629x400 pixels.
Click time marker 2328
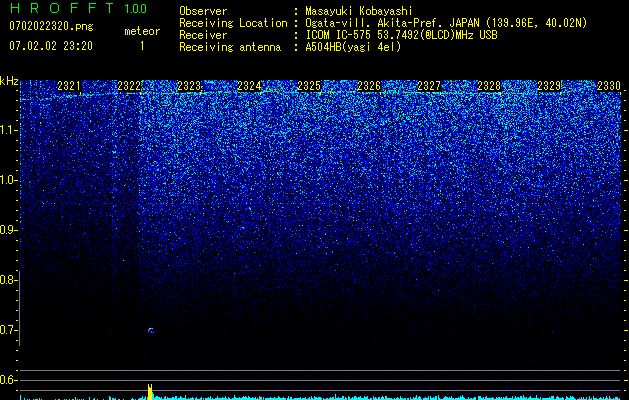point(489,86)
